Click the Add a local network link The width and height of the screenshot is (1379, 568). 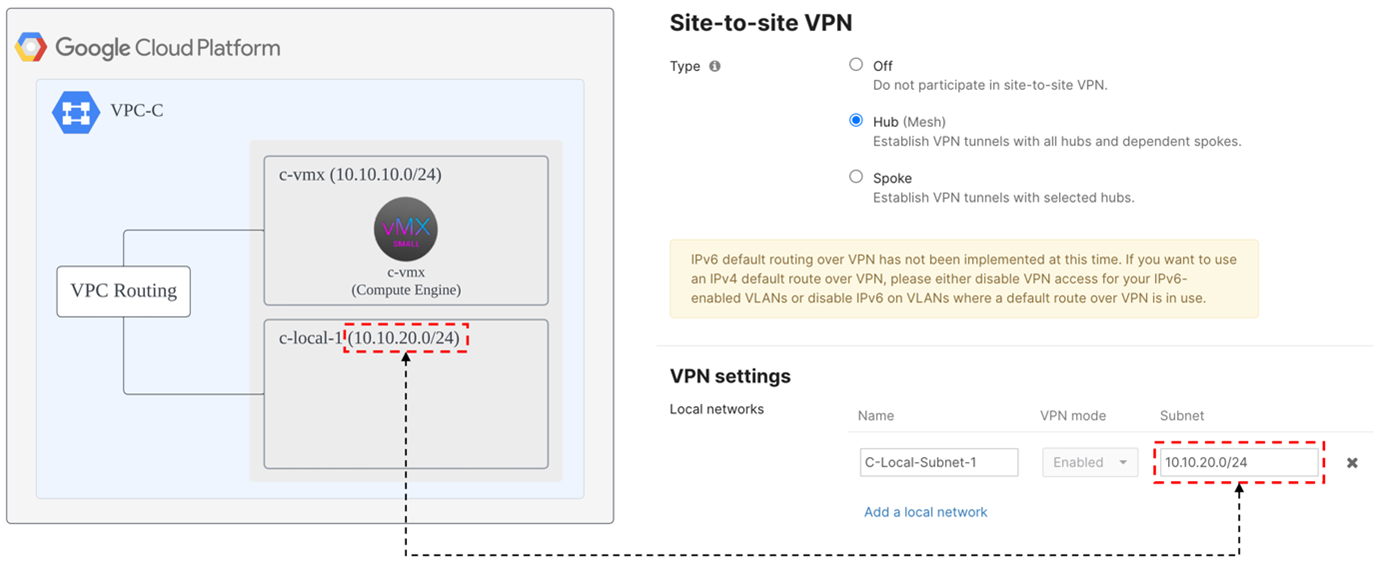925,512
